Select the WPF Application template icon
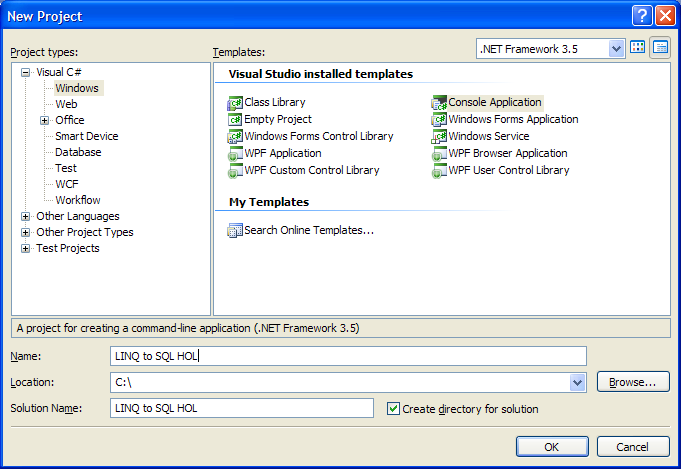 click(235, 154)
